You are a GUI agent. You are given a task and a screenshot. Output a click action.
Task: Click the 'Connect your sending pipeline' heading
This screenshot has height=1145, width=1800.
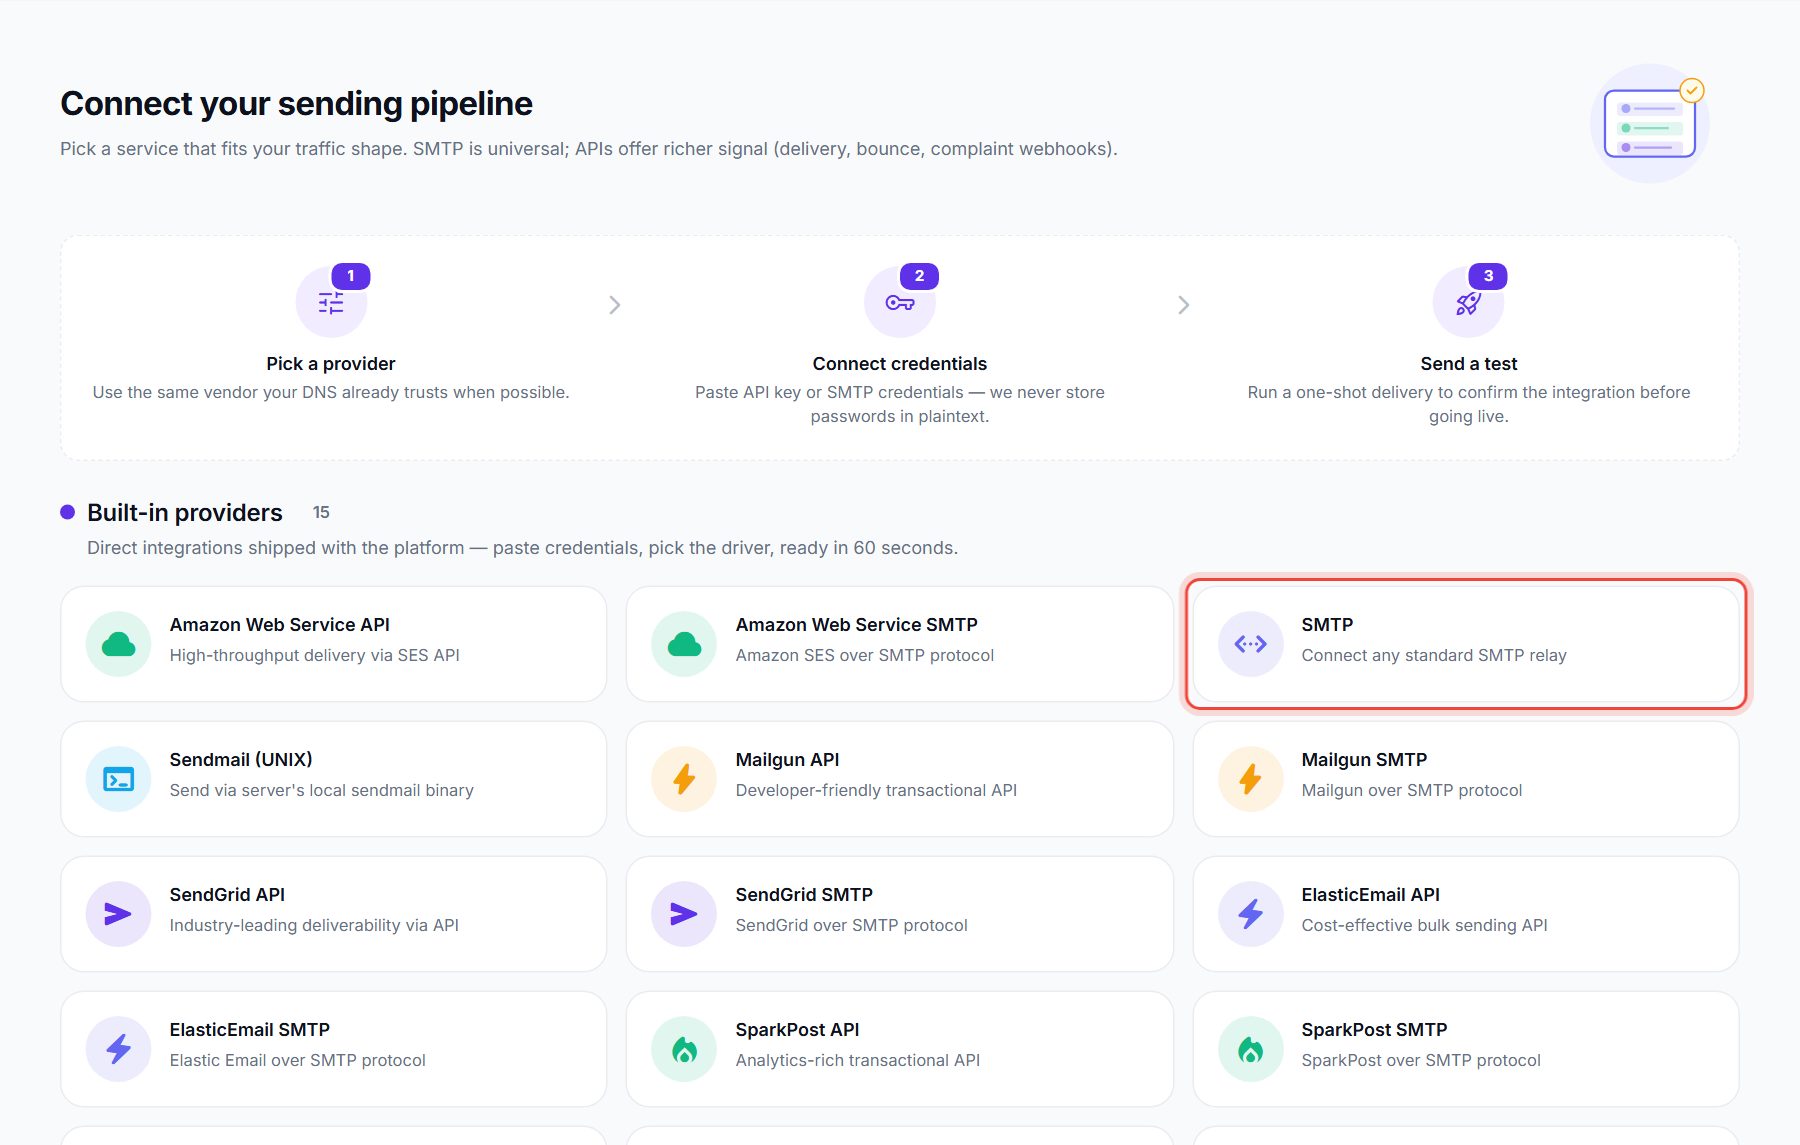[x=296, y=104]
